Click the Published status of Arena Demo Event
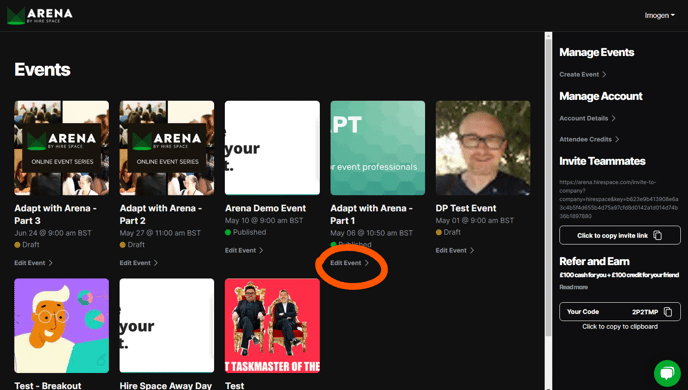The width and height of the screenshot is (688, 390). (245, 232)
